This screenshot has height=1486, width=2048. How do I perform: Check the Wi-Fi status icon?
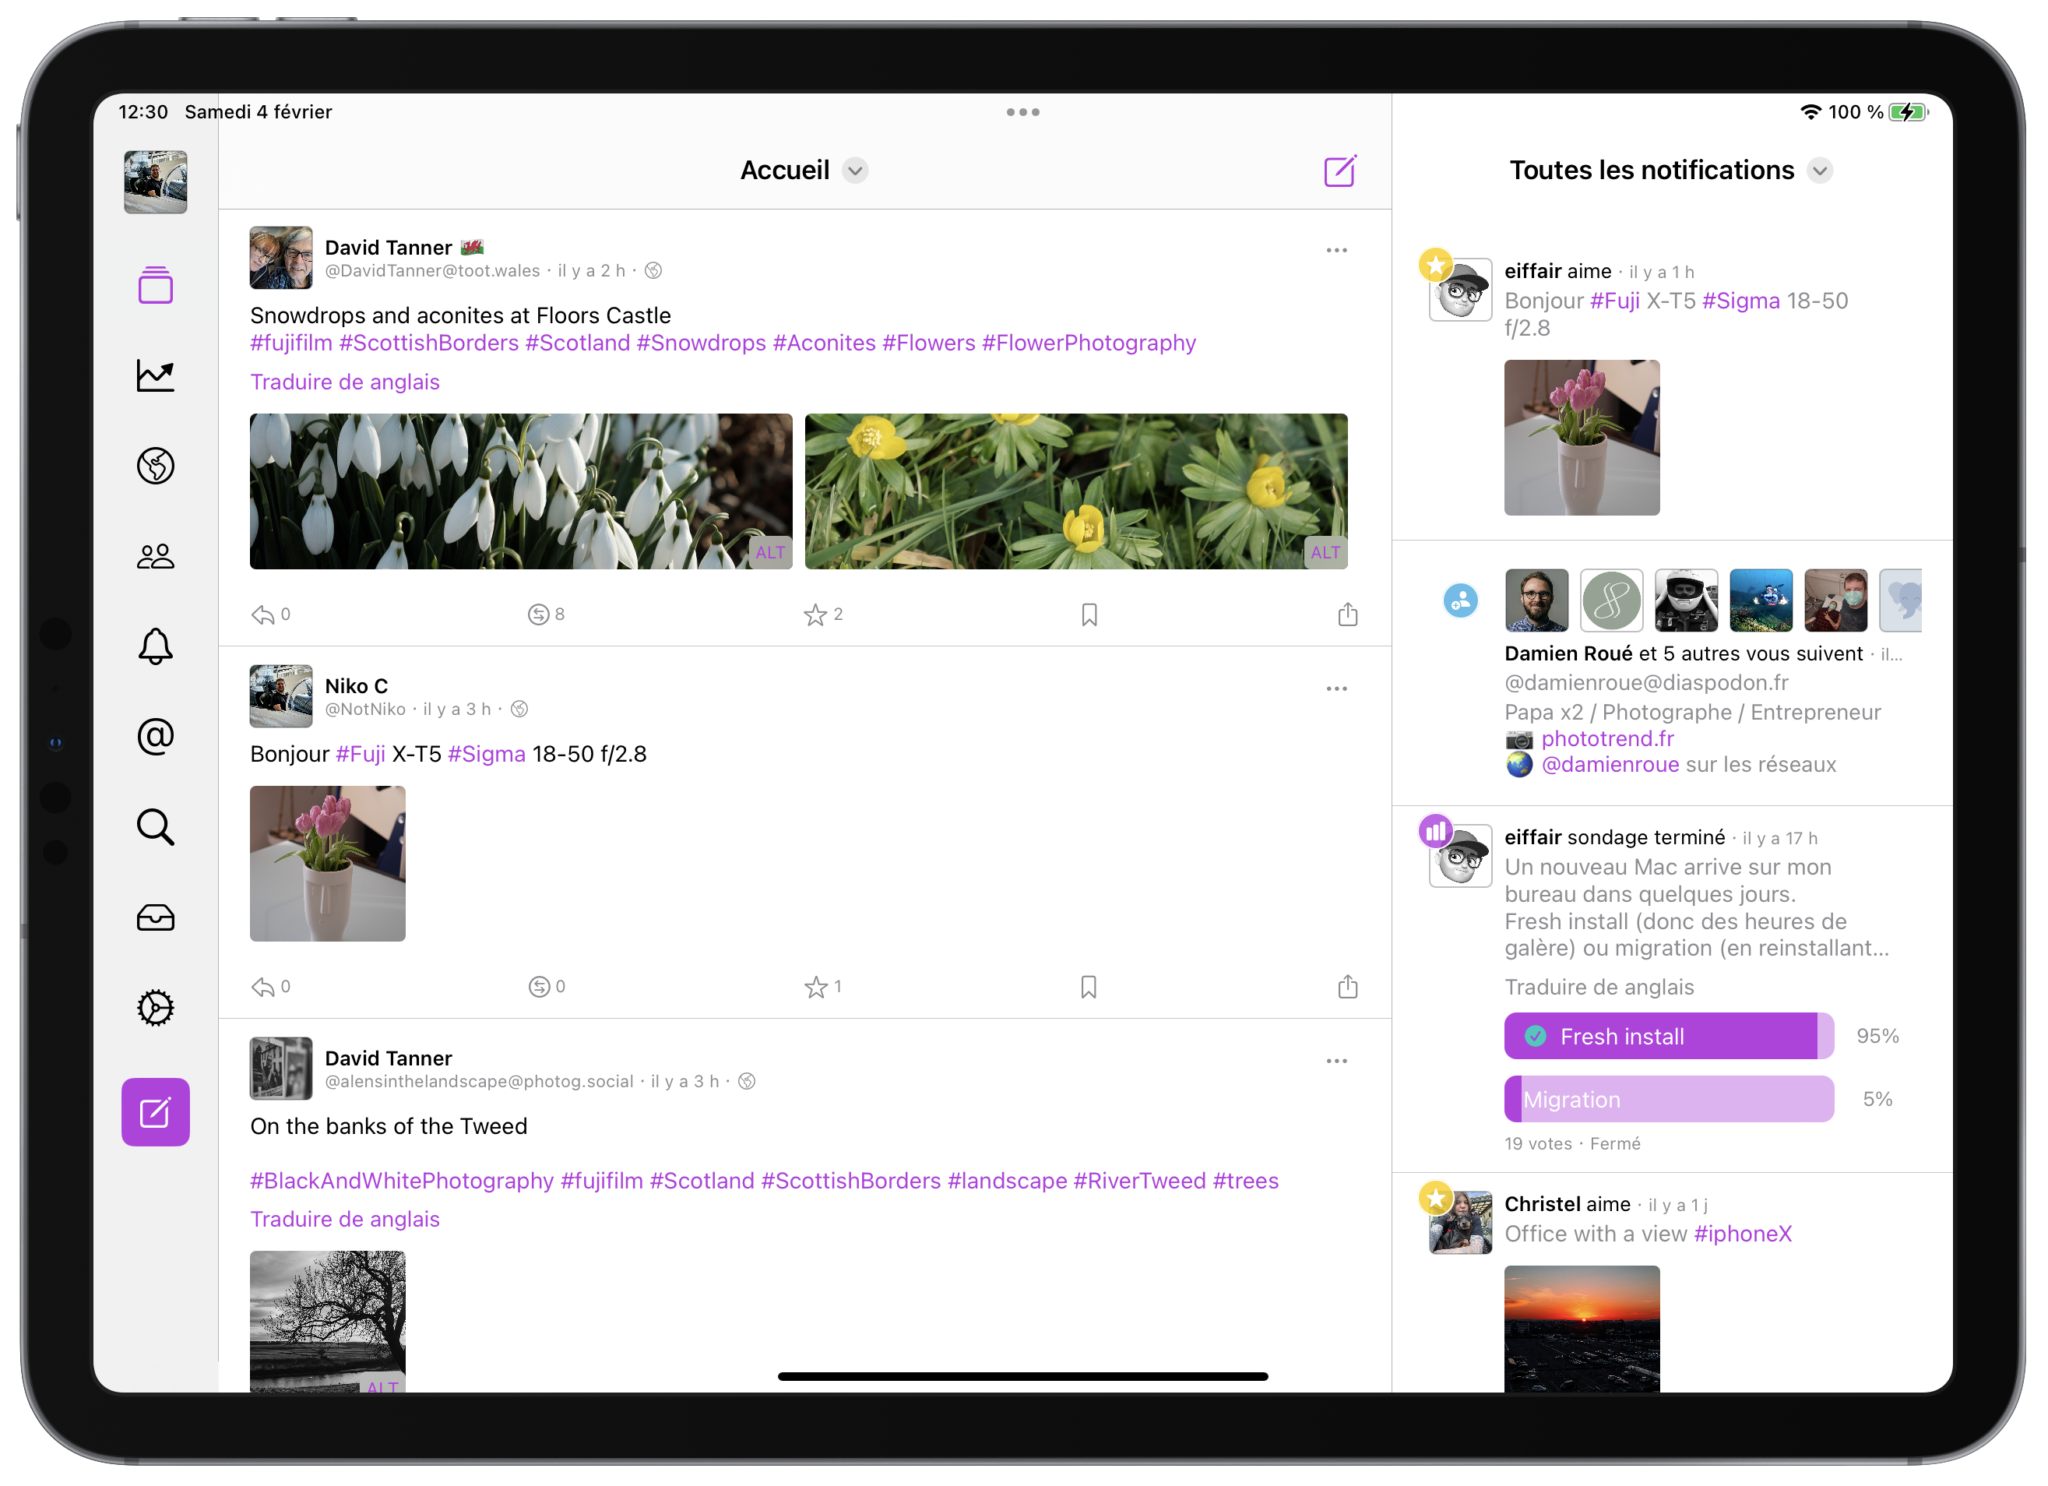pyautogui.click(x=1811, y=112)
